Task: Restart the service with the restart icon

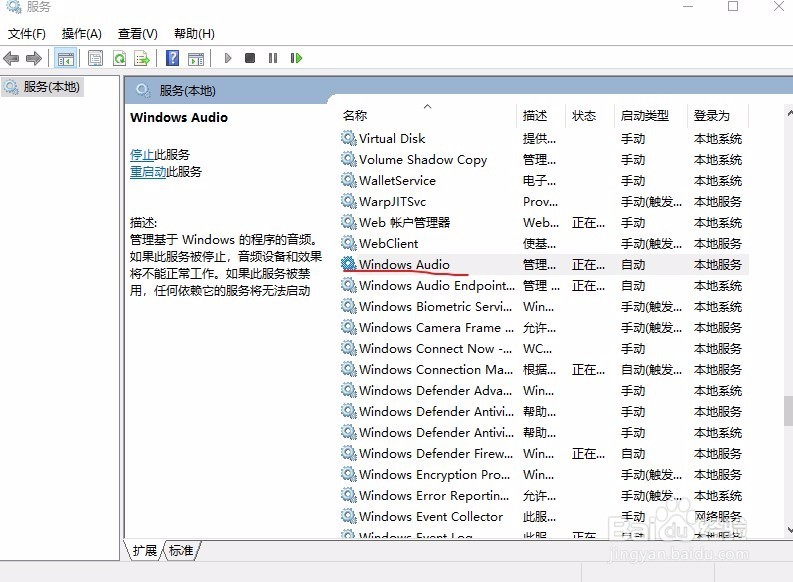Action: (x=296, y=58)
